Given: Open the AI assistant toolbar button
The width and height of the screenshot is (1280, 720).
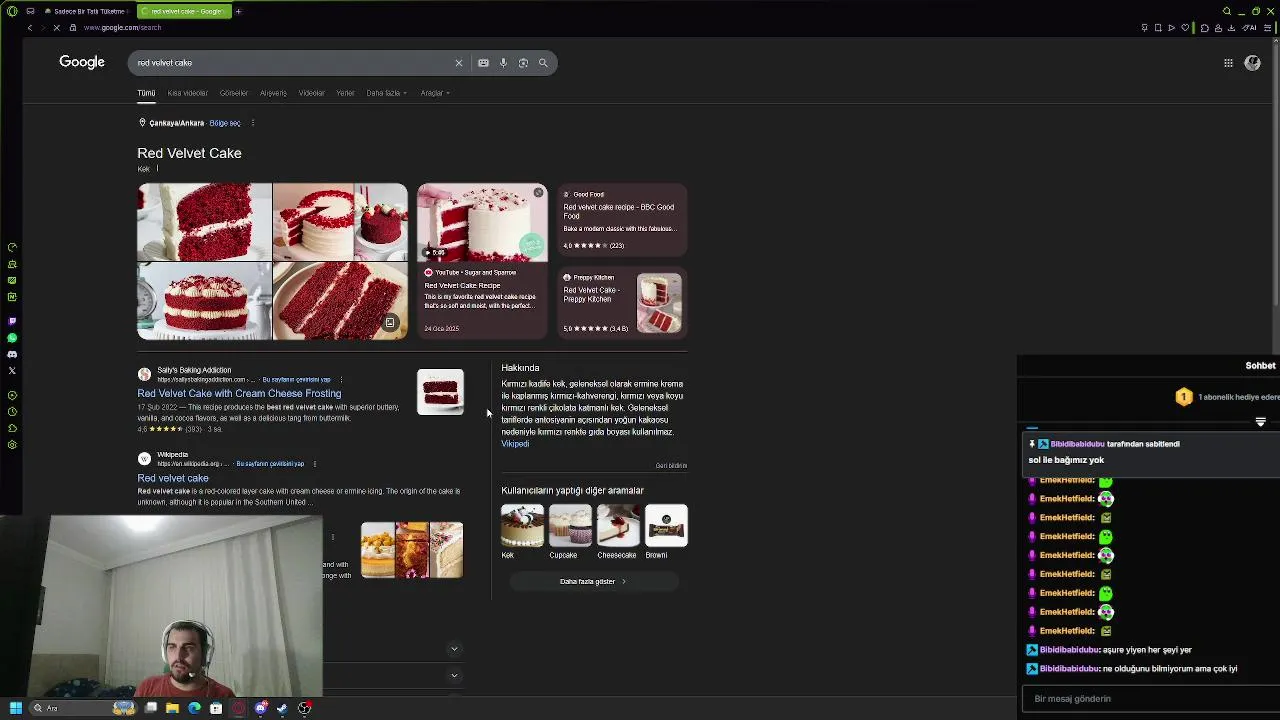Looking at the screenshot, I should tap(1250, 28).
